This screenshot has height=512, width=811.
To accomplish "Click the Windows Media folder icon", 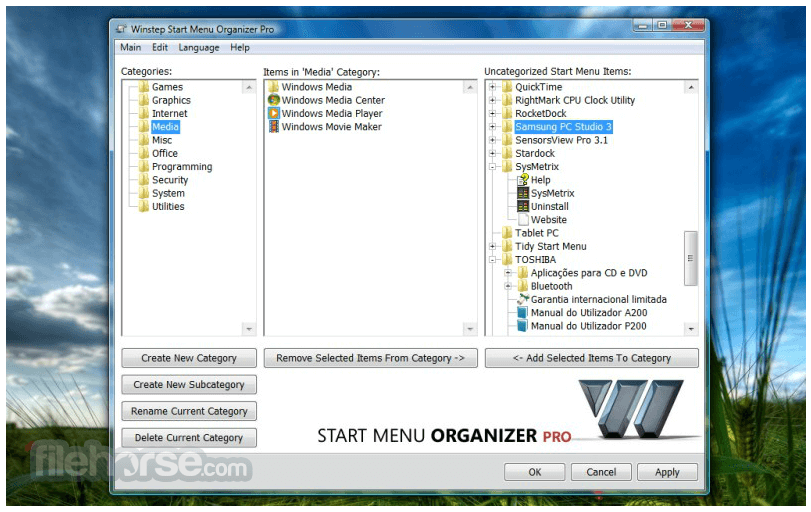I will click(274, 87).
